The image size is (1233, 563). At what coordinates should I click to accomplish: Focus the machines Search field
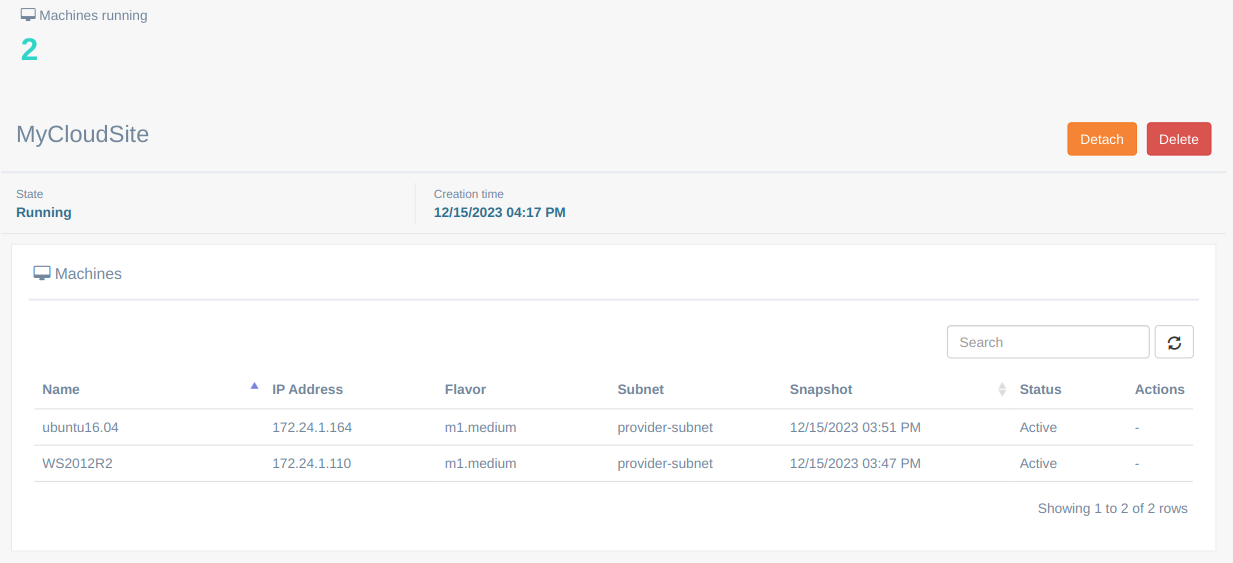(x=1047, y=342)
